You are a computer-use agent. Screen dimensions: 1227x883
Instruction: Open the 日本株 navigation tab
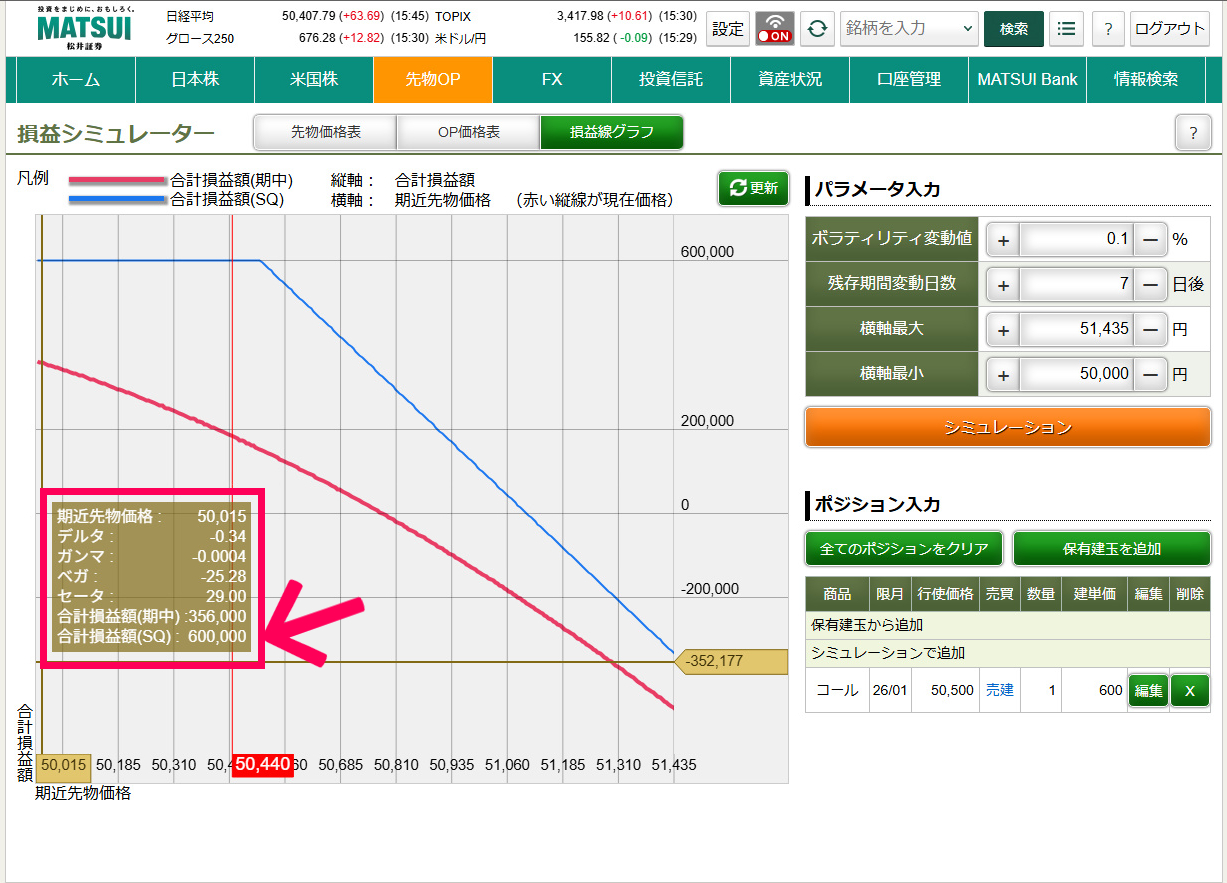[x=195, y=80]
